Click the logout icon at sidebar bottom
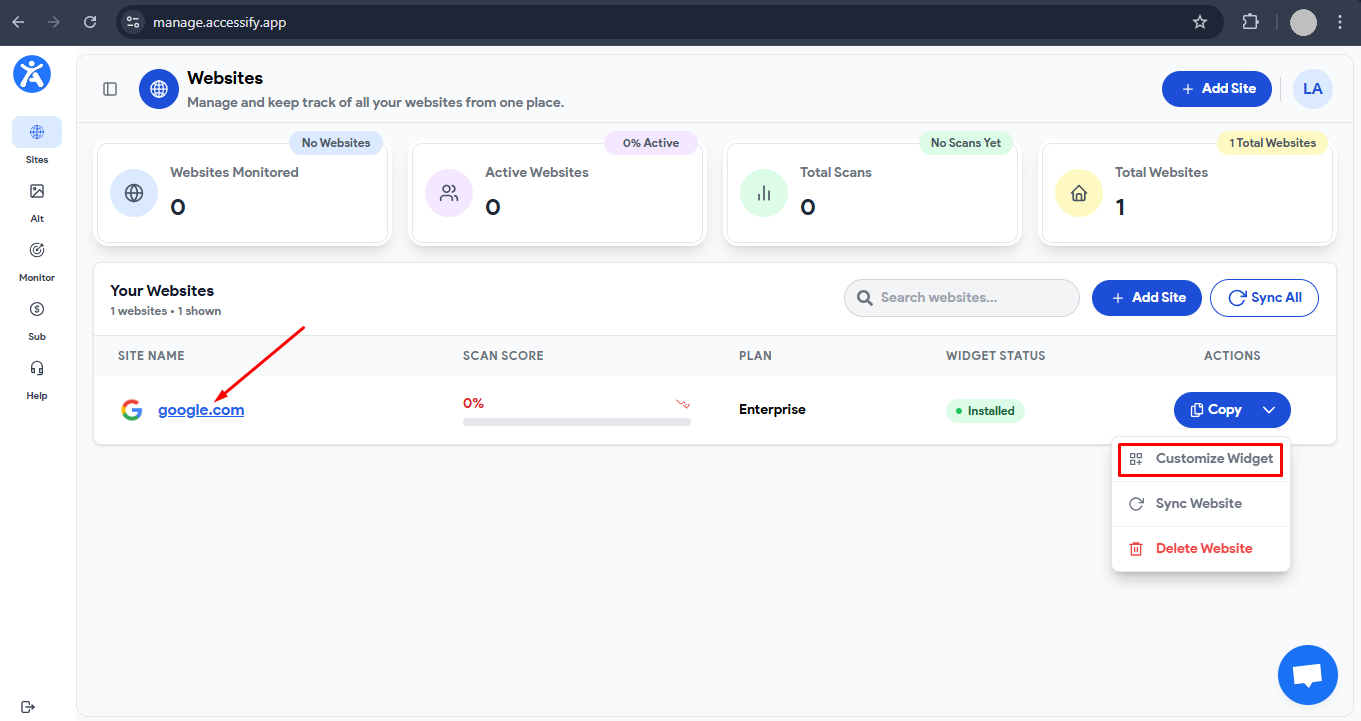Screen dimensions: 1361x721 (28, 707)
